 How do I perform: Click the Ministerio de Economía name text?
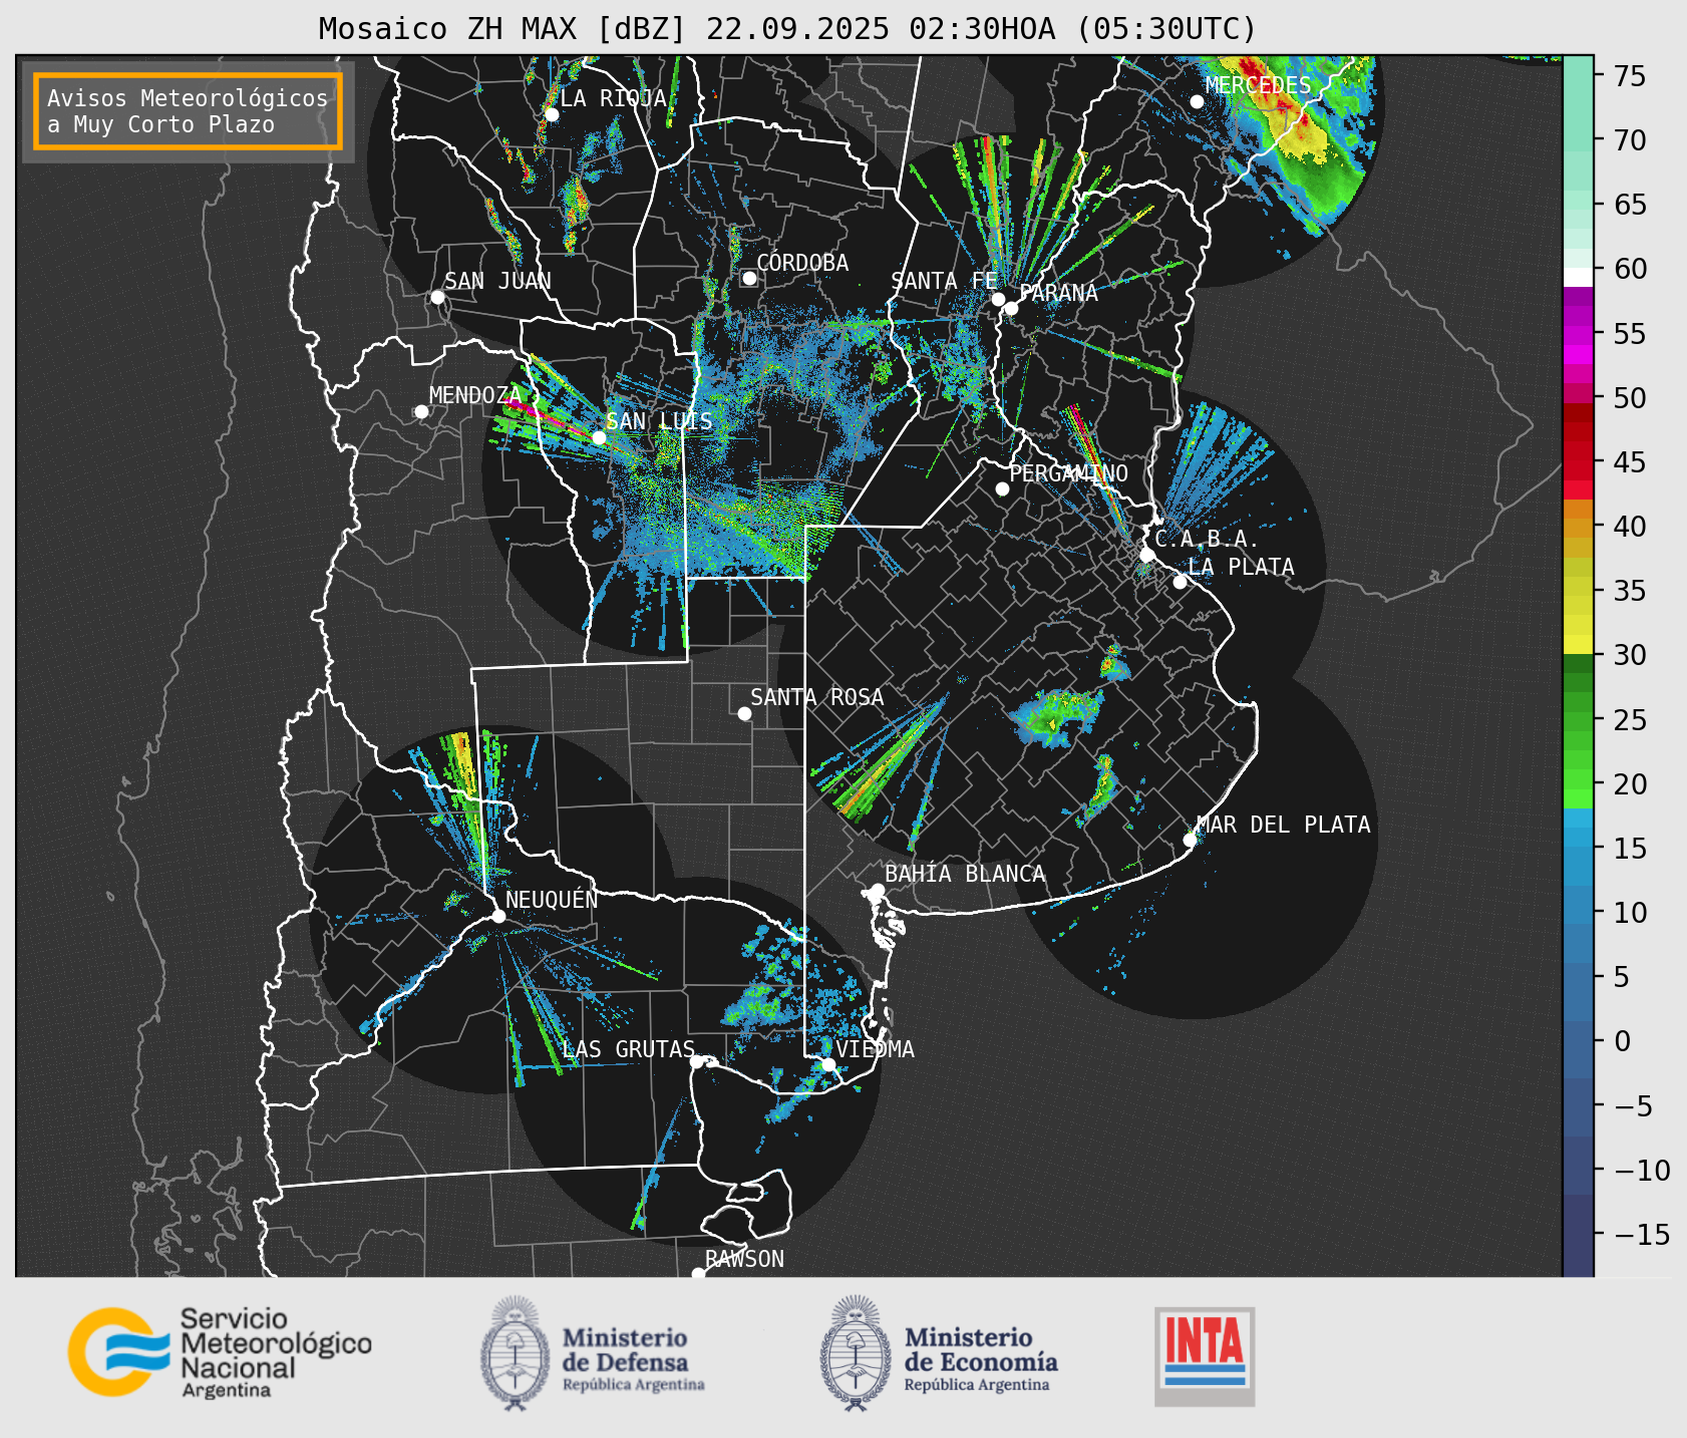(x=981, y=1361)
